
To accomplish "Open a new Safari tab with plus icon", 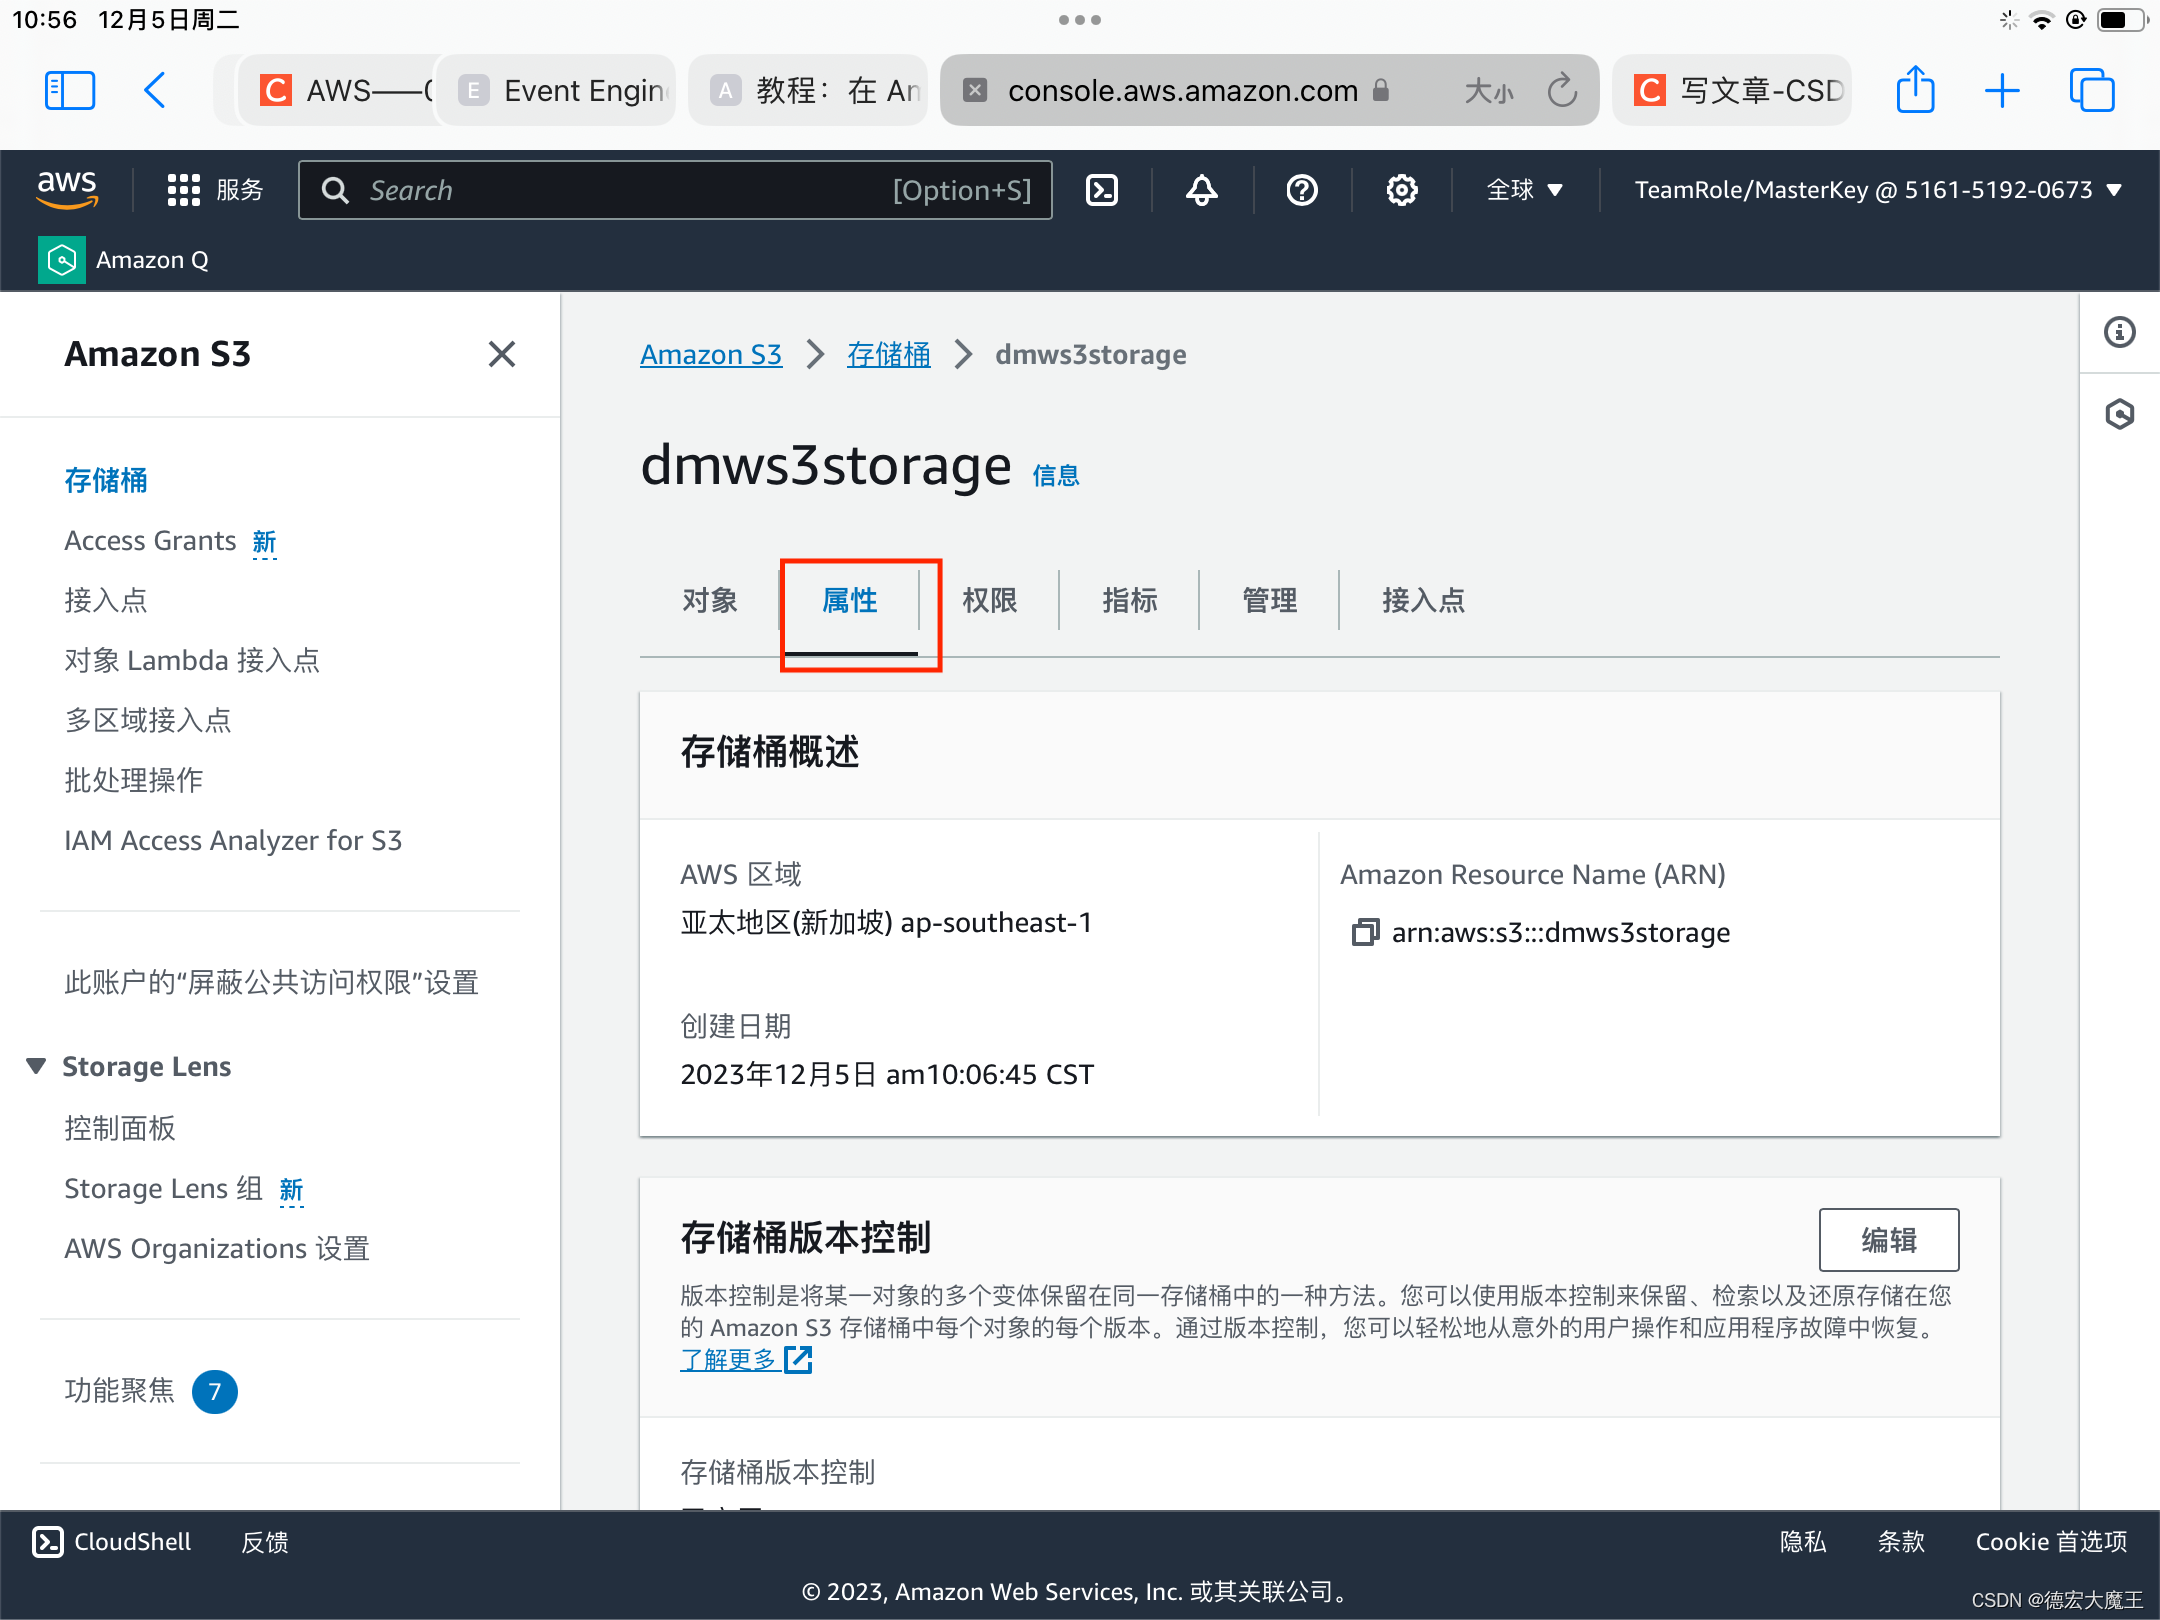I will [x=2002, y=90].
